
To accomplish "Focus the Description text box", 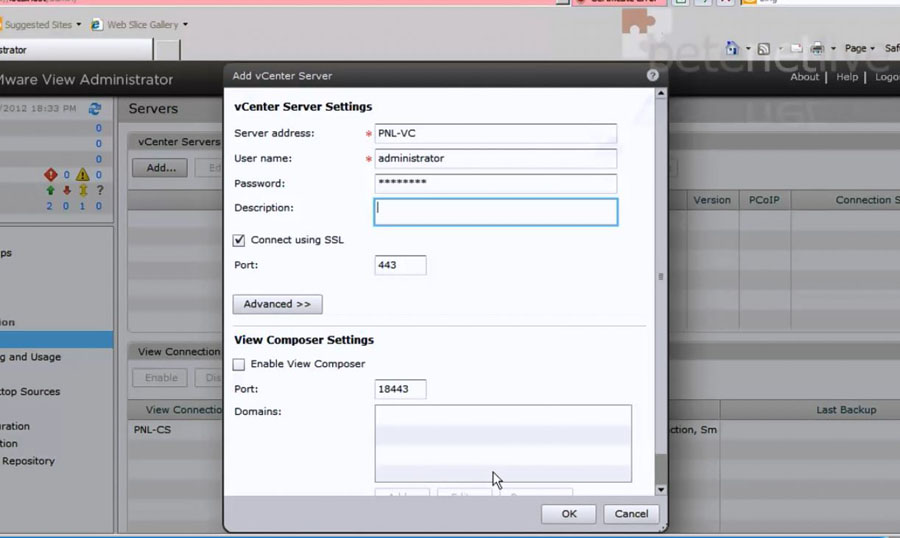I will (x=495, y=212).
